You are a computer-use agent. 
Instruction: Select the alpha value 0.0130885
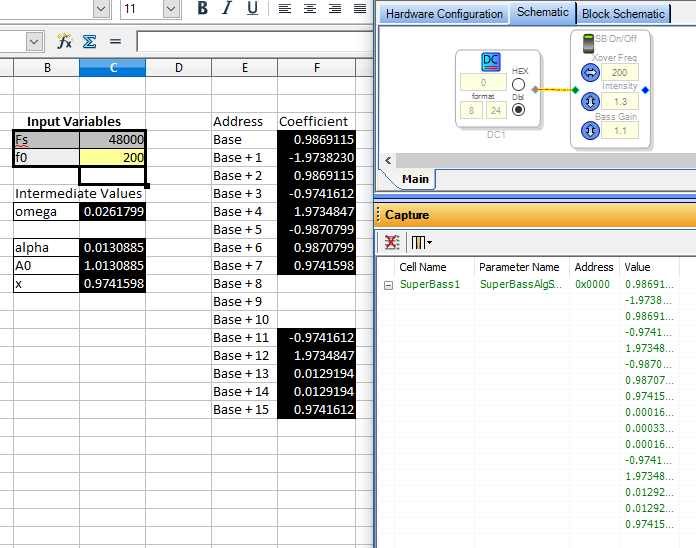[x=112, y=248]
